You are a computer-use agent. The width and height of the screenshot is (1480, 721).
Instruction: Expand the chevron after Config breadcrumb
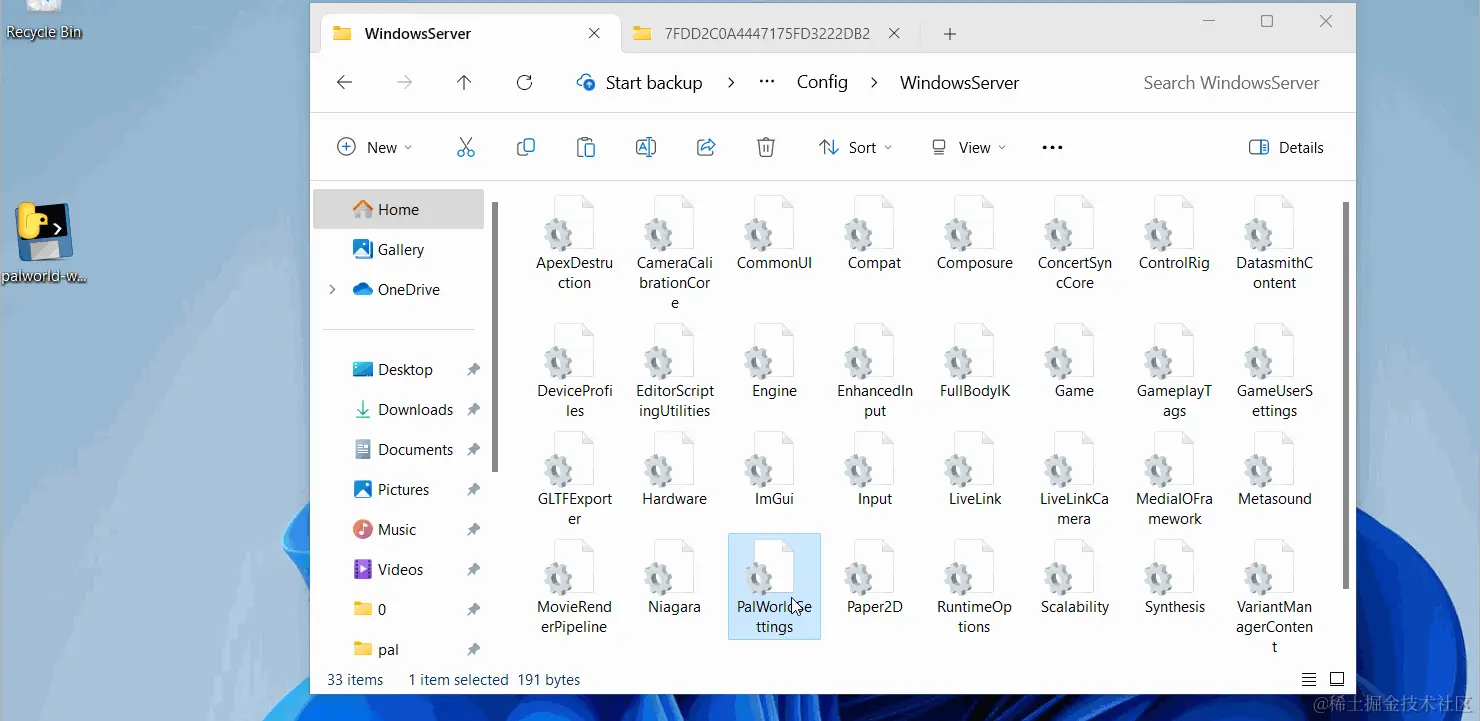(x=875, y=83)
